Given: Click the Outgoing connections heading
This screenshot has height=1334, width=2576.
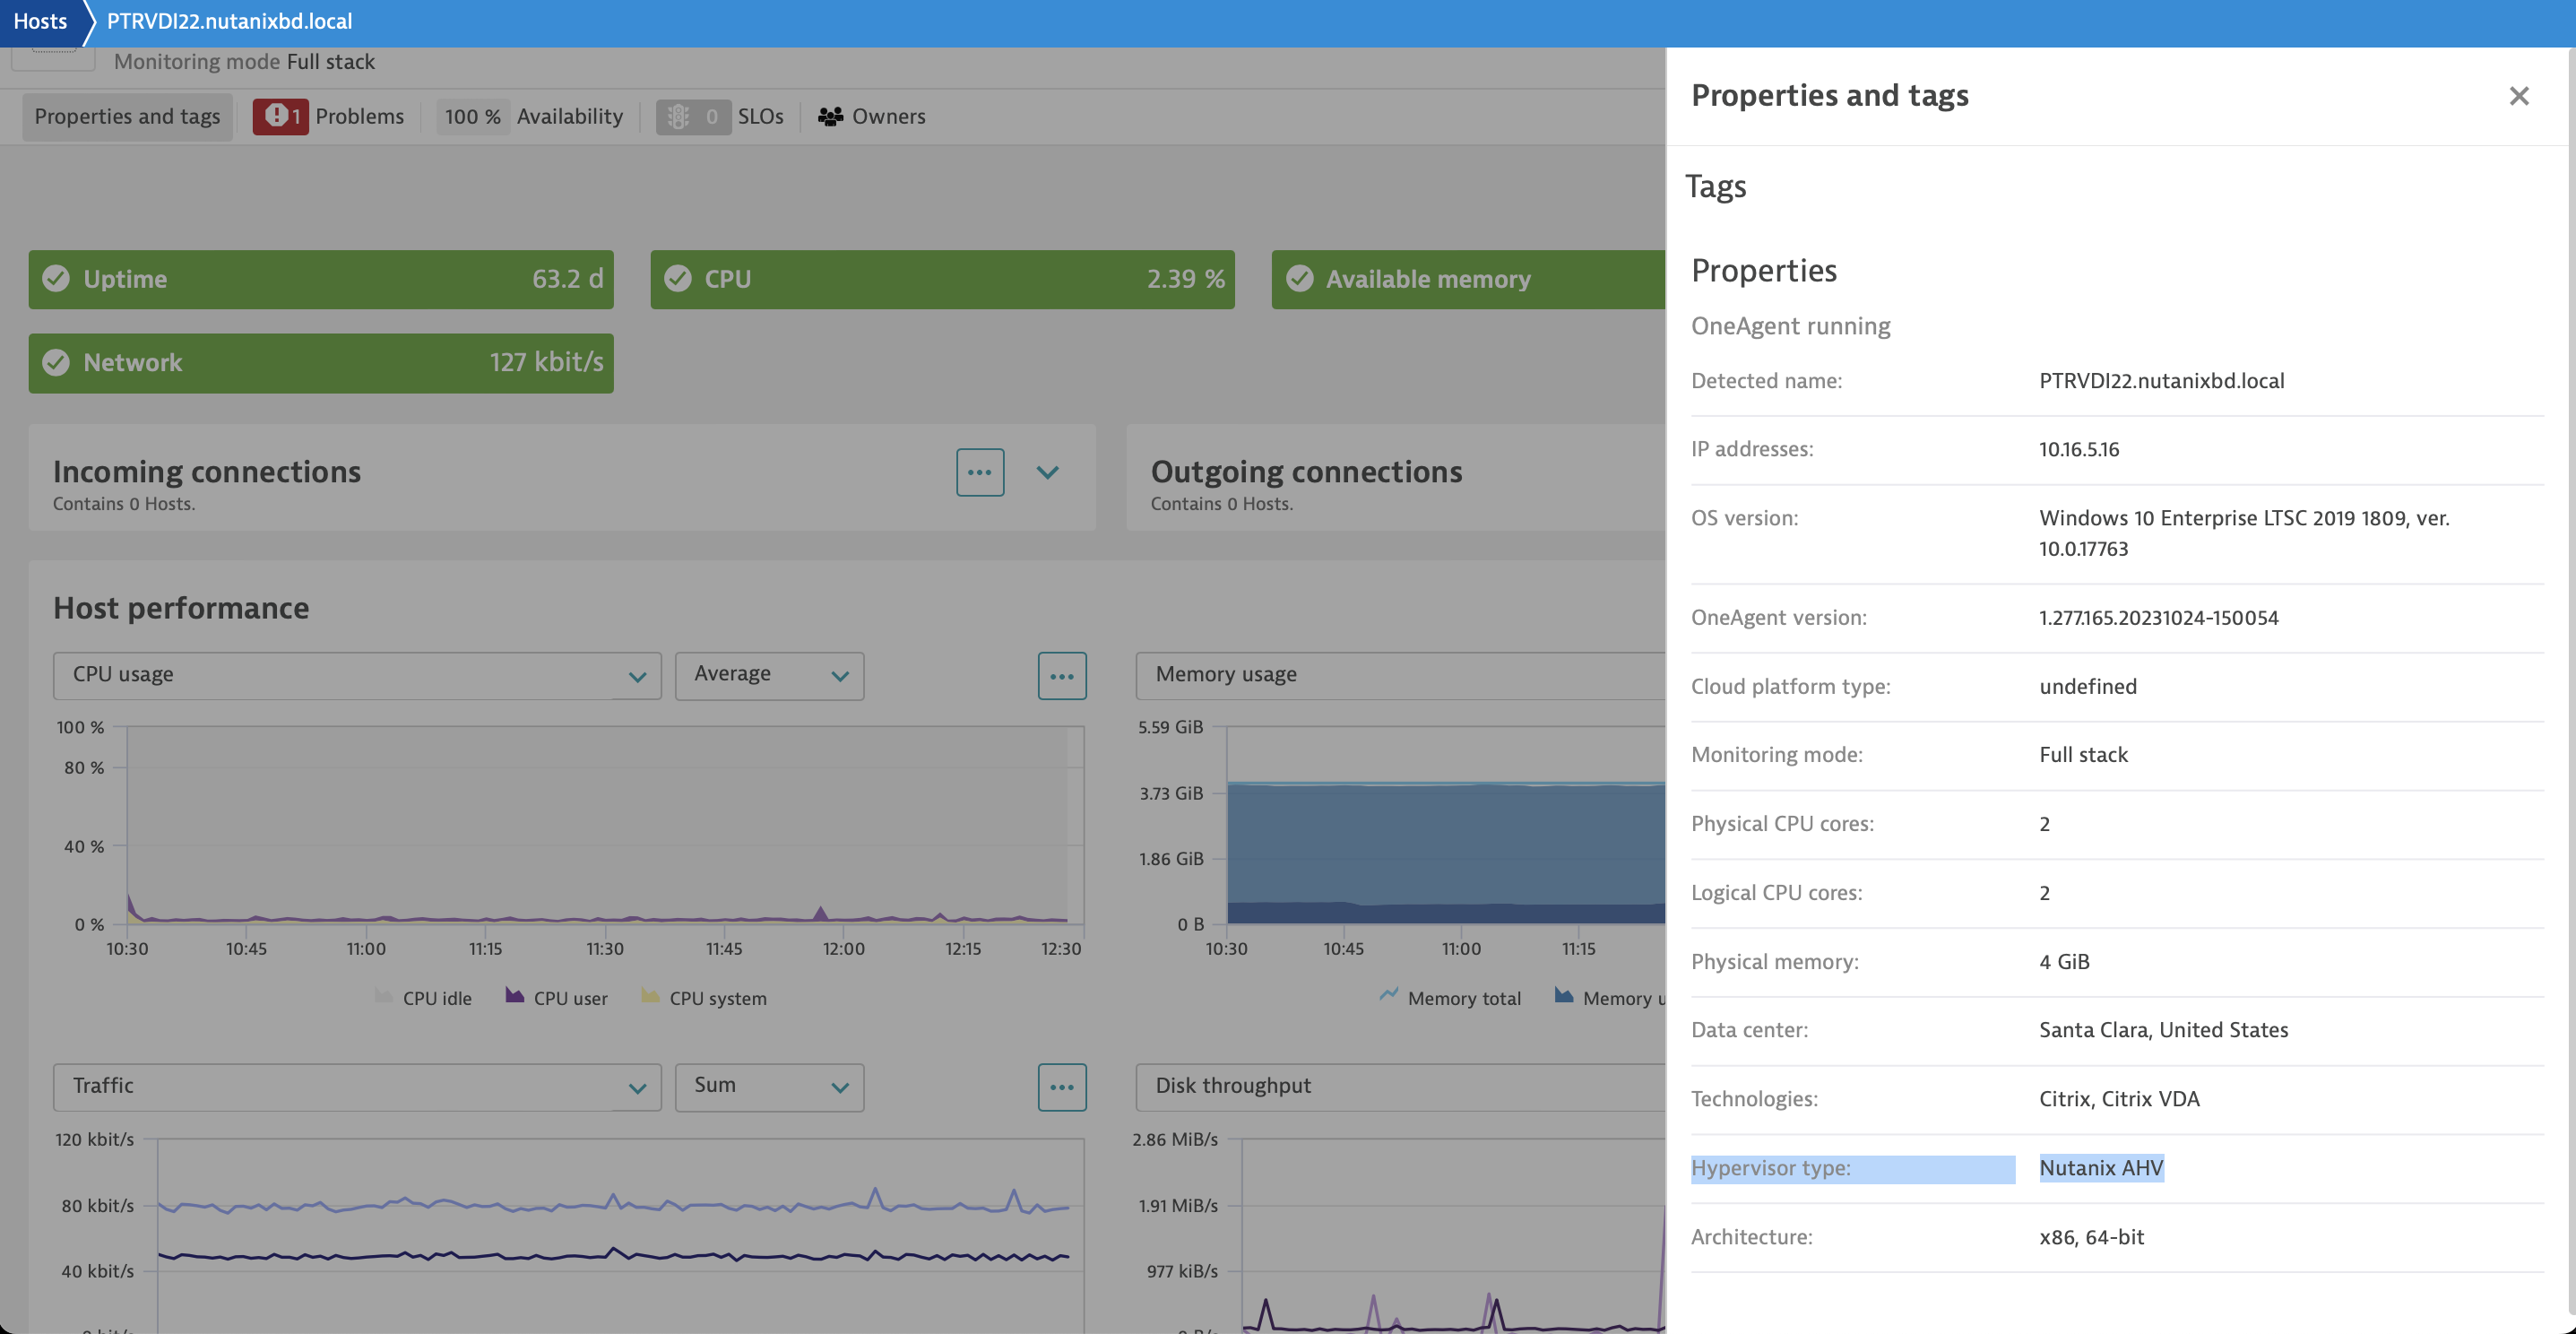Looking at the screenshot, I should tap(1306, 471).
